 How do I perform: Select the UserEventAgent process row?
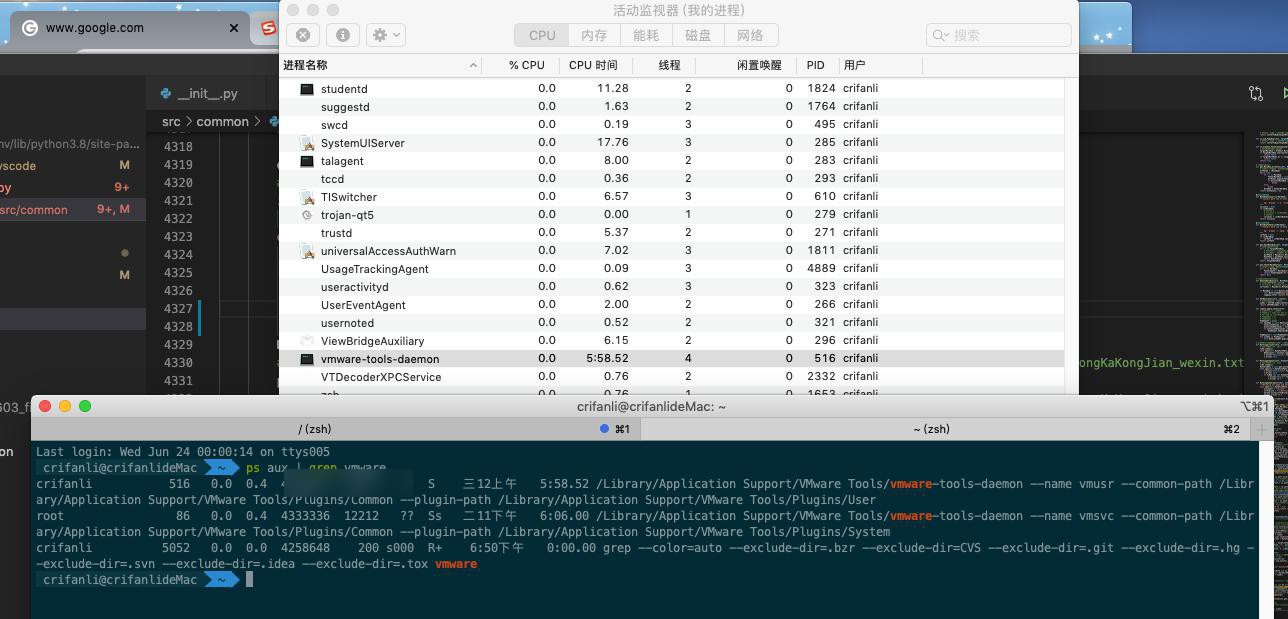coord(672,305)
